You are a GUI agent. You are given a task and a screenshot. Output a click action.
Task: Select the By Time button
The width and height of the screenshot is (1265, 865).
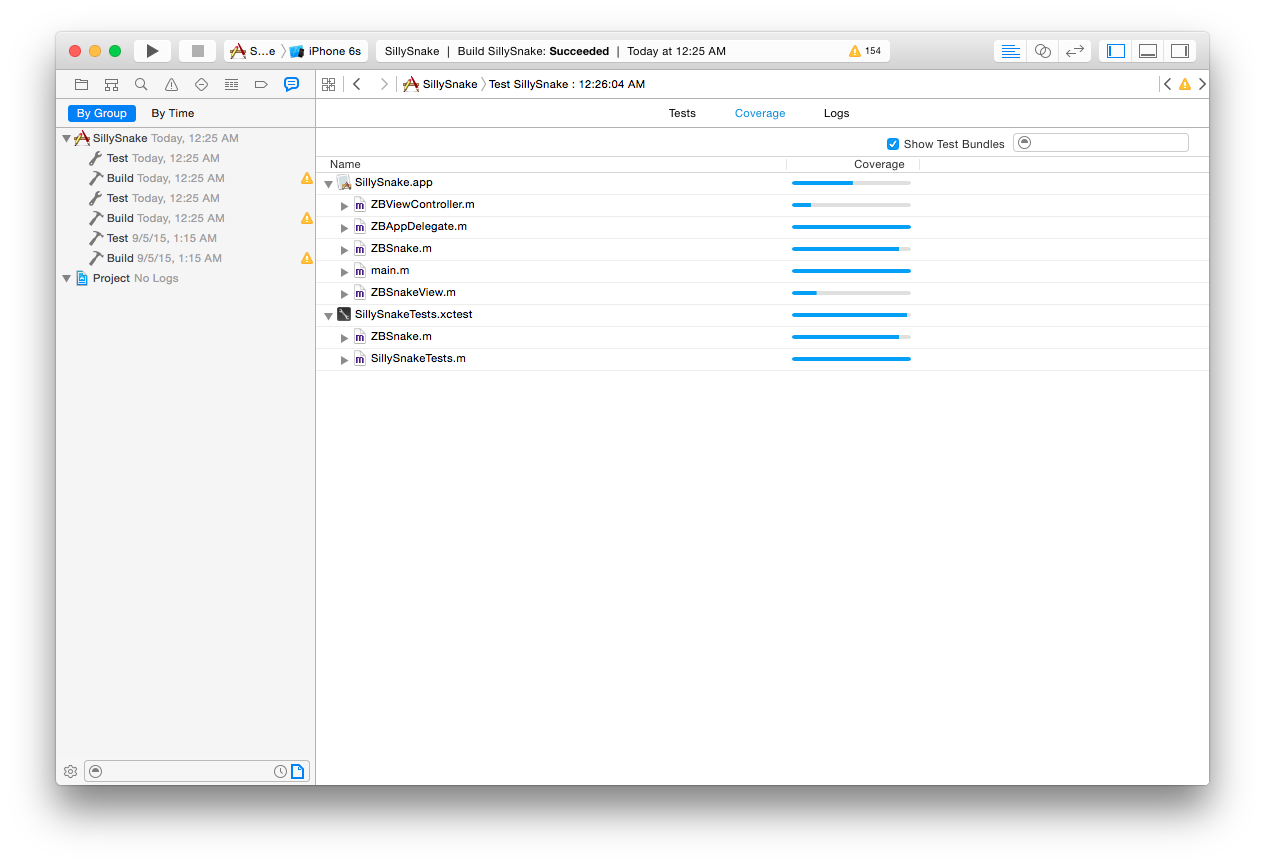tap(173, 113)
